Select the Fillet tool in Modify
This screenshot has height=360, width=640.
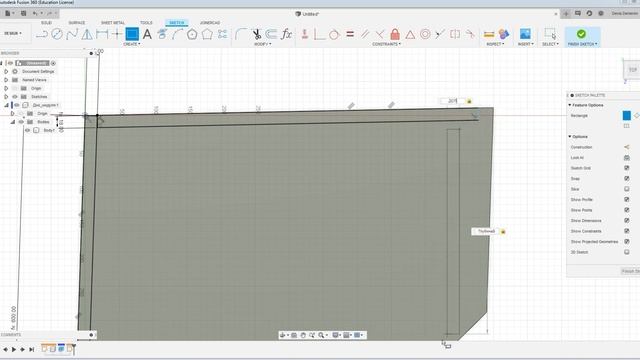[241, 34]
